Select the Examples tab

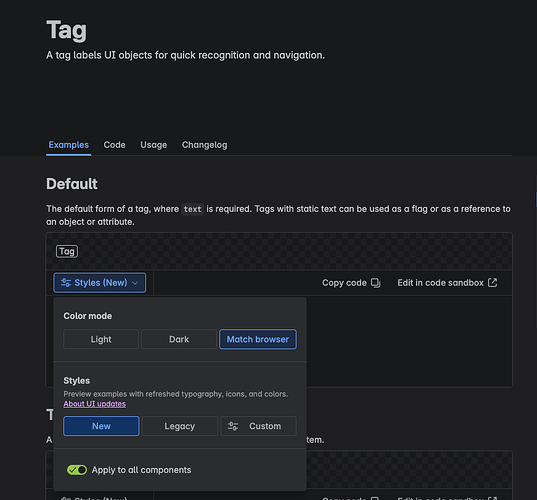point(68,145)
